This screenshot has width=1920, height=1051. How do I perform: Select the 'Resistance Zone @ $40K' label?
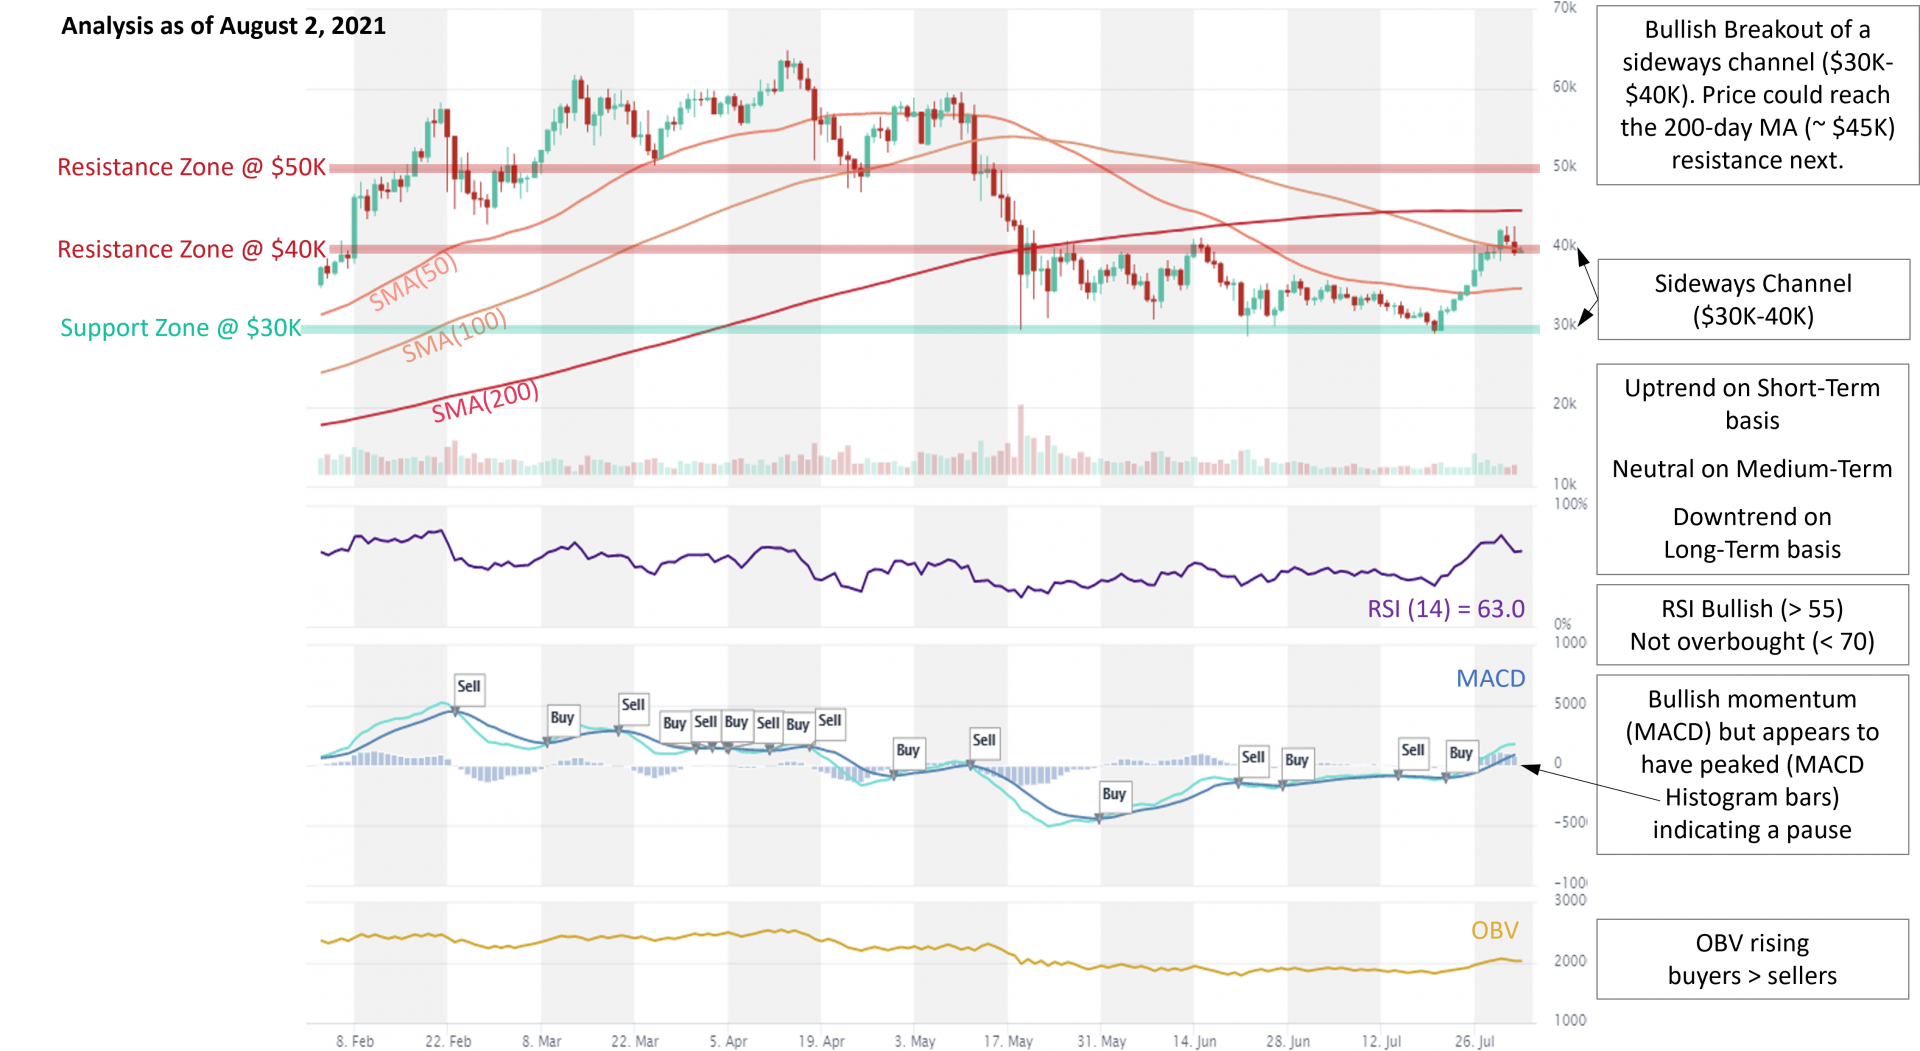coord(191,249)
